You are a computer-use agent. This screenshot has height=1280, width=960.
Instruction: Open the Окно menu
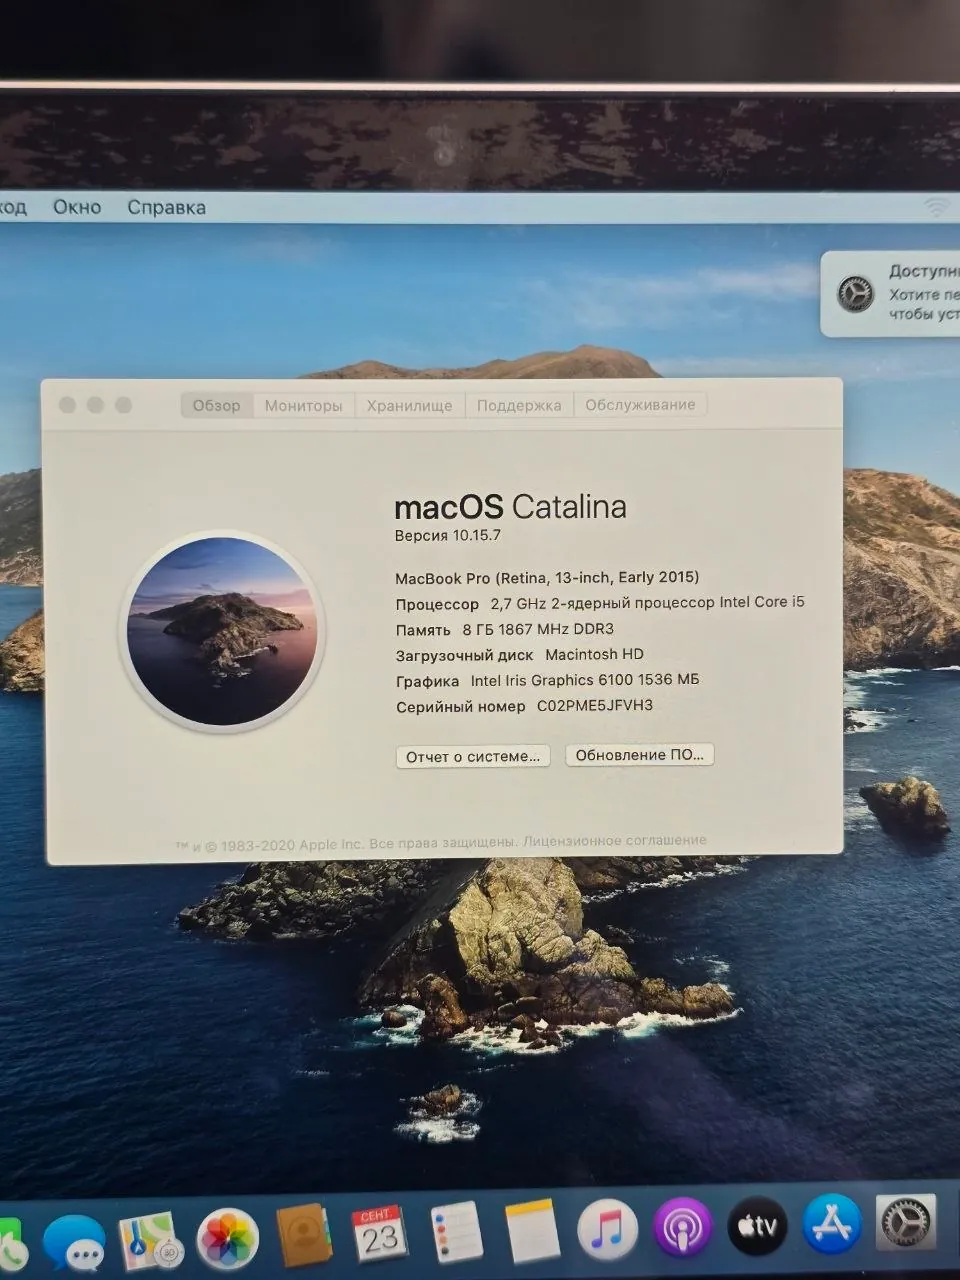77,207
